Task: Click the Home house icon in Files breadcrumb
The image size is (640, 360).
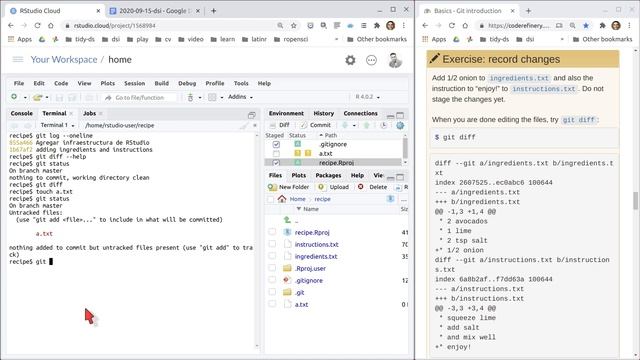Action: tap(282, 199)
